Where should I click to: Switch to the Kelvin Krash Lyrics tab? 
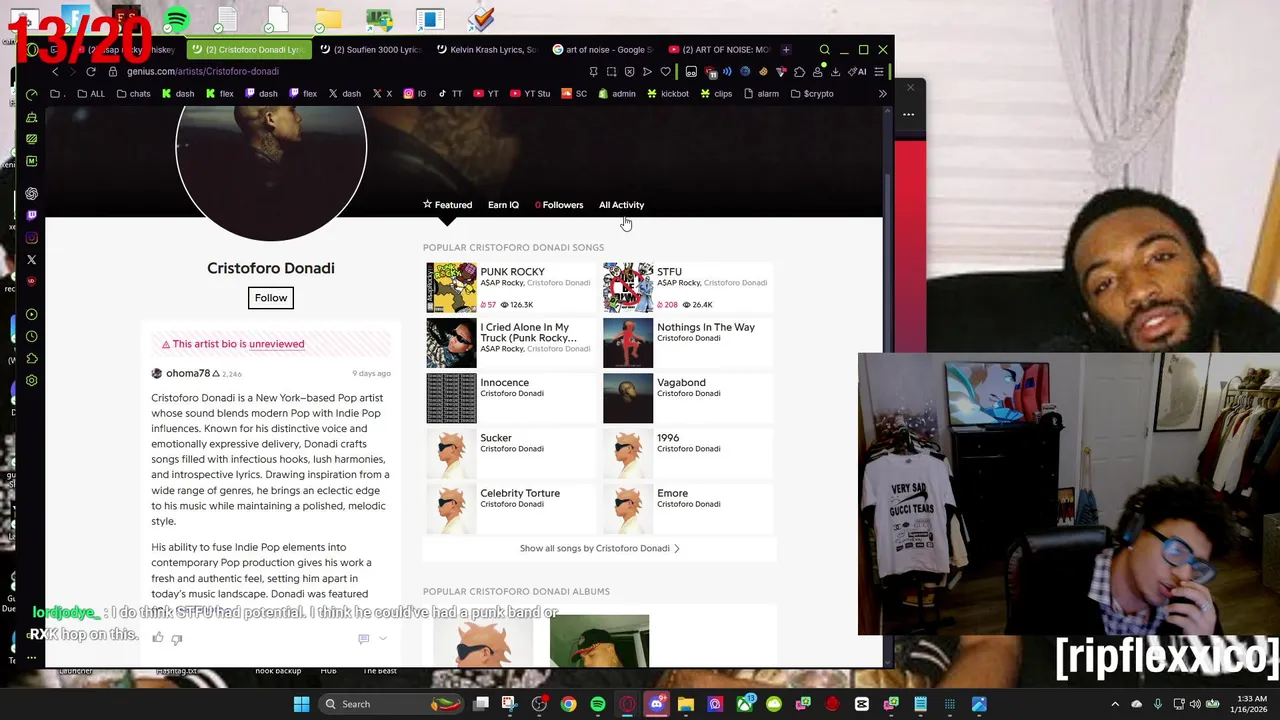pyautogui.click(x=487, y=49)
